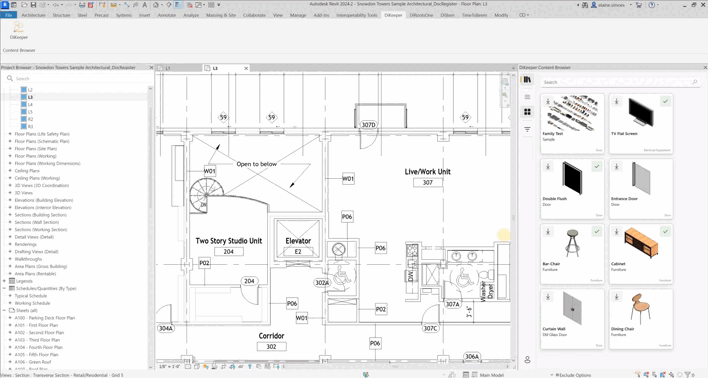This screenshot has height=378, width=708.
Task: Open the user account icon in DiKeeper sidebar
Action: click(x=527, y=360)
